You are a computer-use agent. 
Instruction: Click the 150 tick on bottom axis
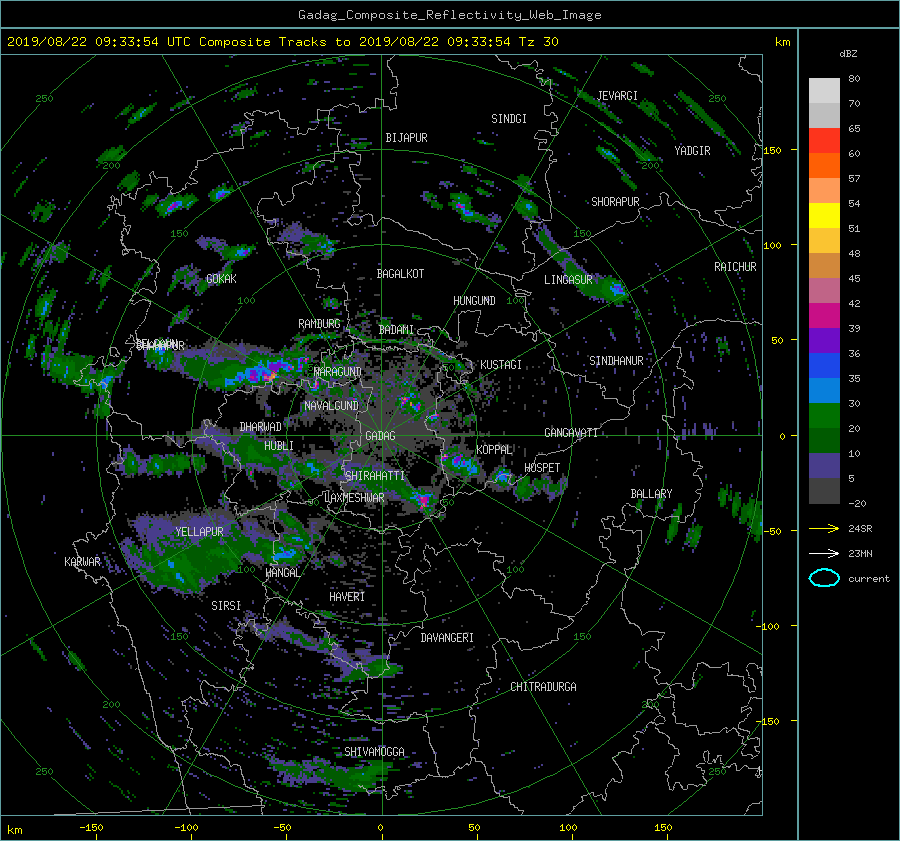(x=662, y=827)
